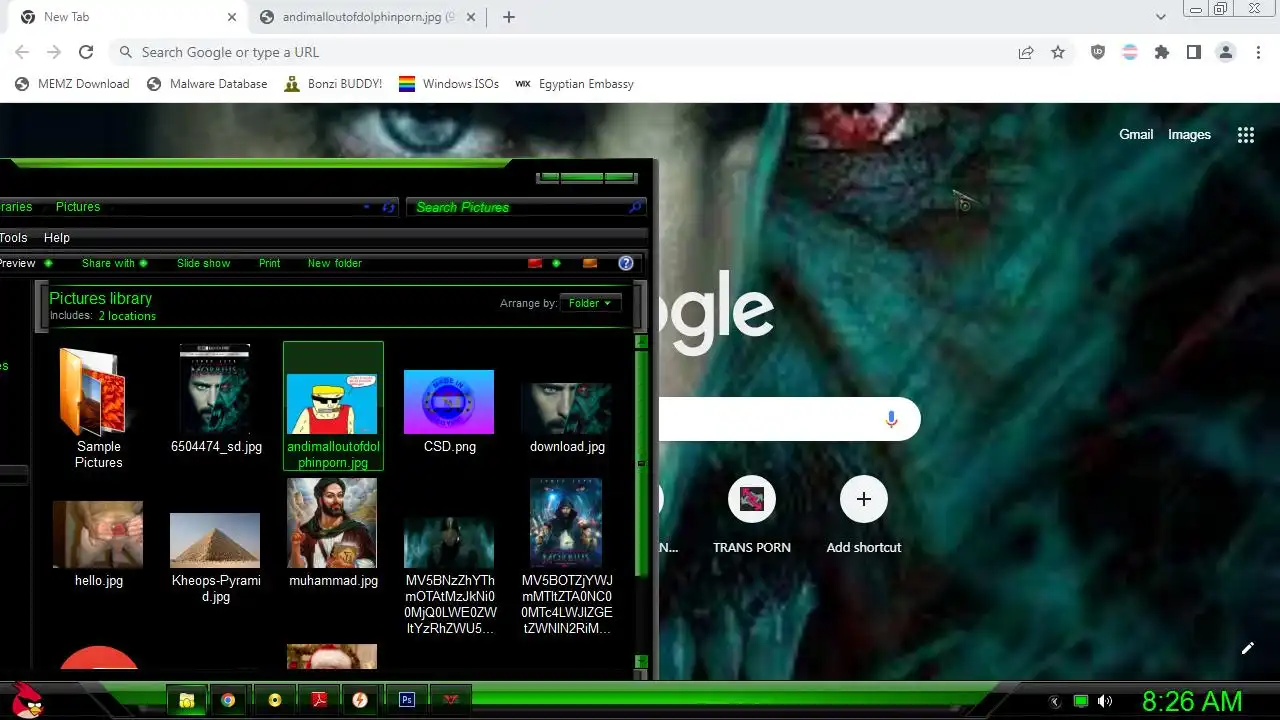Open the Egyptian Embassy bookmark
The height and width of the screenshot is (720, 1280).
(x=574, y=84)
